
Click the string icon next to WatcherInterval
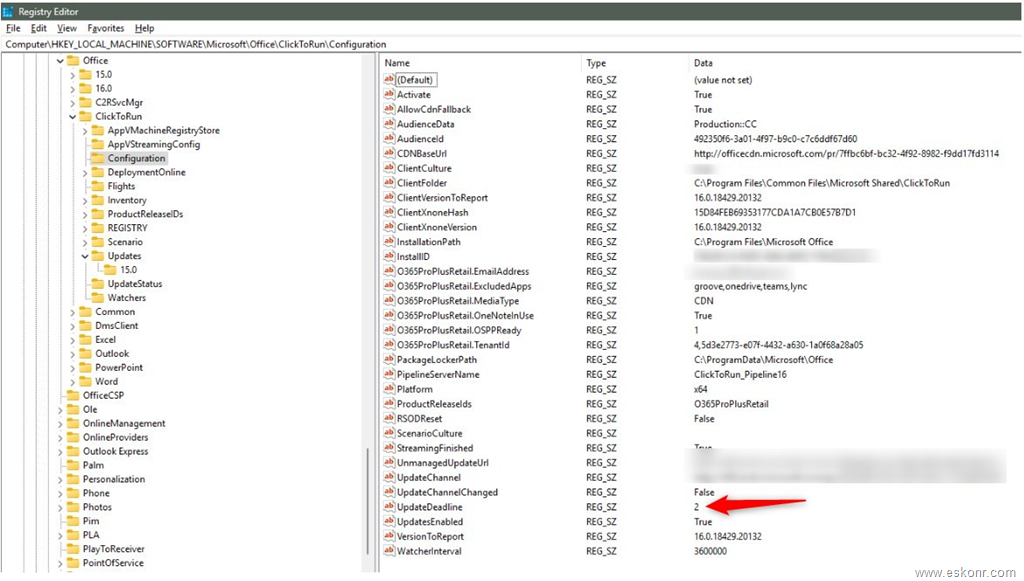click(x=389, y=551)
